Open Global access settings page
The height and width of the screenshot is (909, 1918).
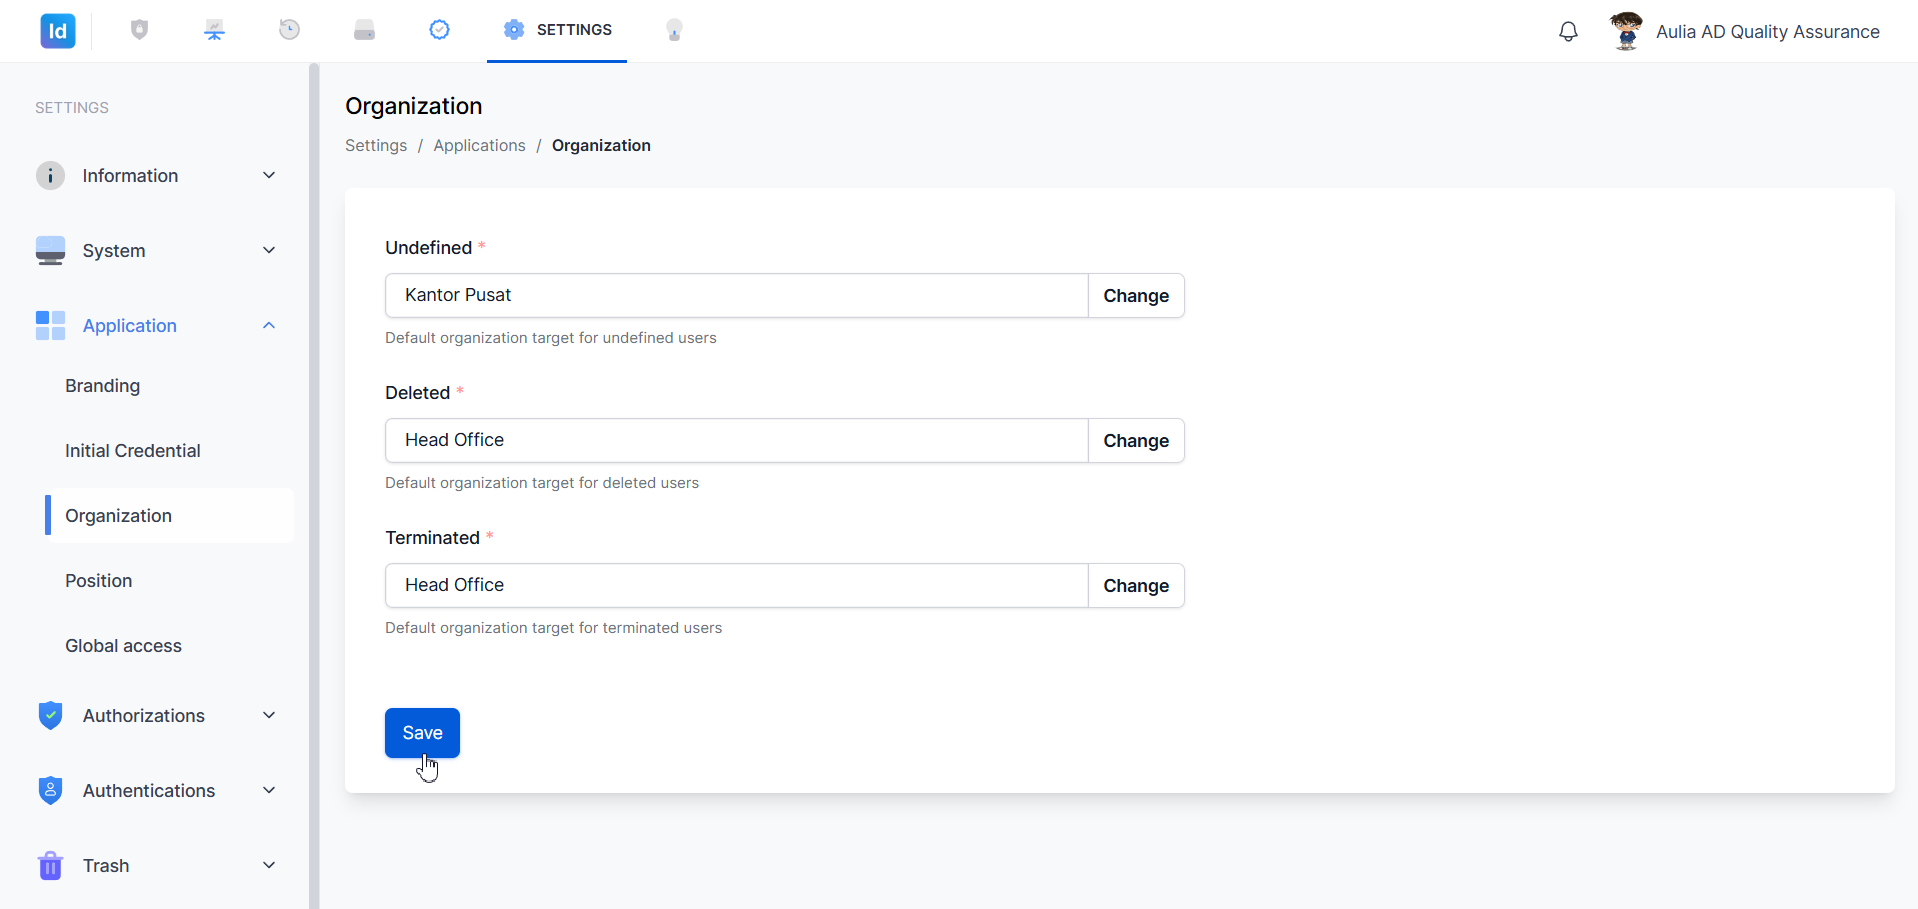point(124,646)
